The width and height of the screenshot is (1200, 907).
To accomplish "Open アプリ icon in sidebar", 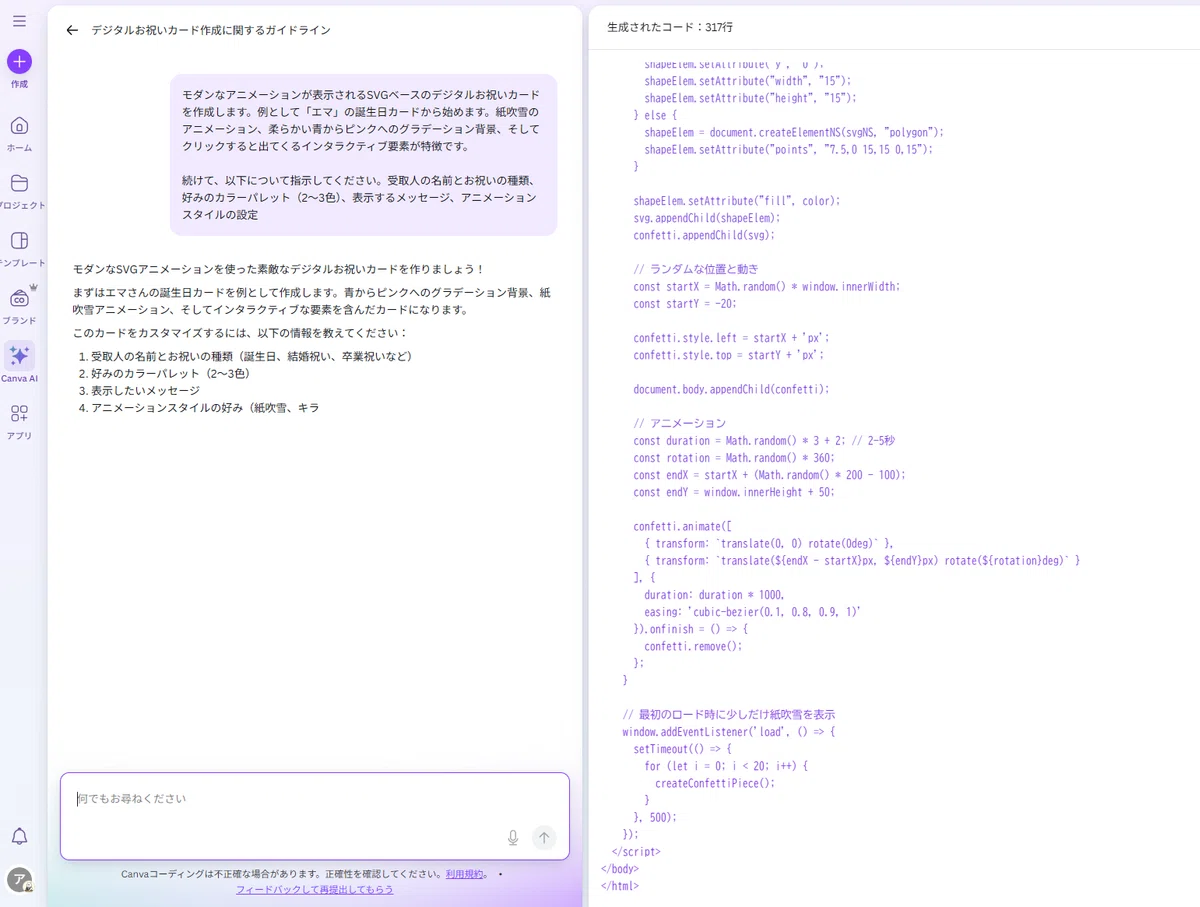I will pyautogui.click(x=19, y=413).
